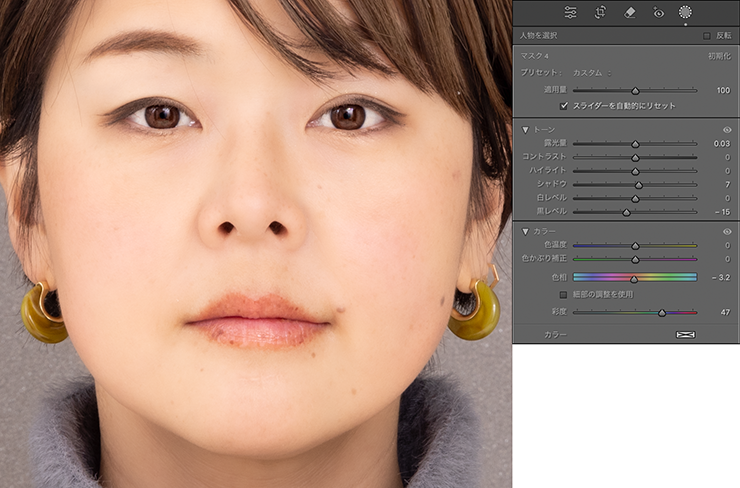Select the Masking tool icon
The width and height of the screenshot is (740, 488).
(685, 12)
